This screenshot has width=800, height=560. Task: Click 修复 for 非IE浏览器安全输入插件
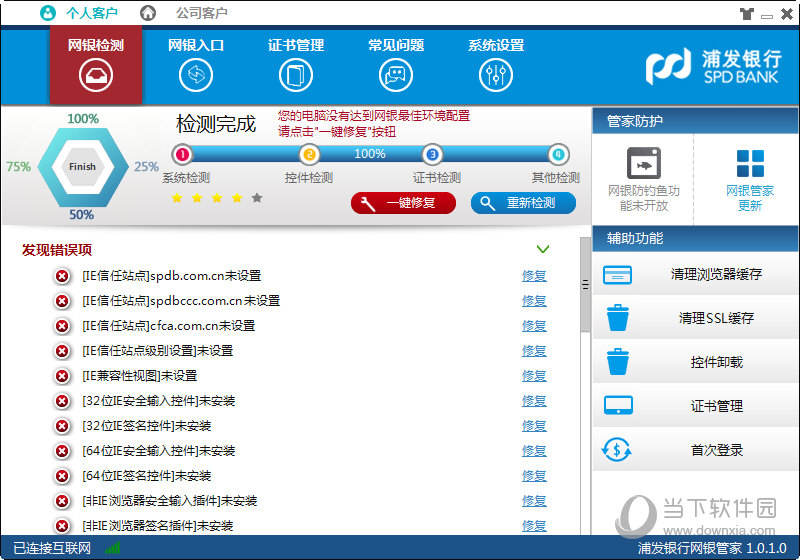[534, 501]
